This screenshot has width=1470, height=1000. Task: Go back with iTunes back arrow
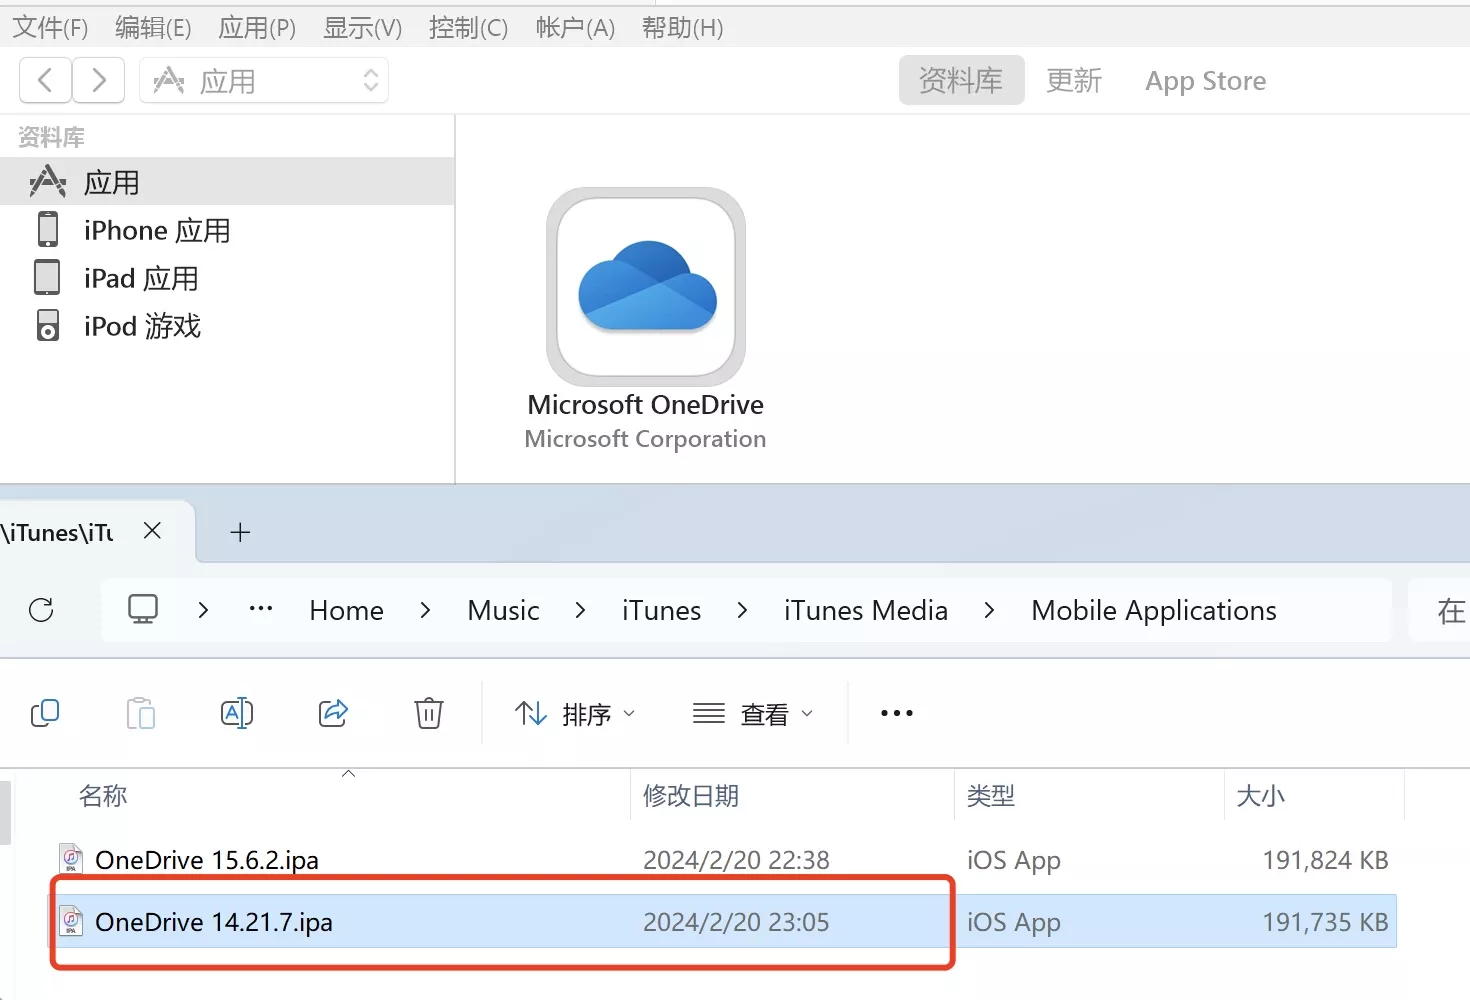tap(45, 80)
